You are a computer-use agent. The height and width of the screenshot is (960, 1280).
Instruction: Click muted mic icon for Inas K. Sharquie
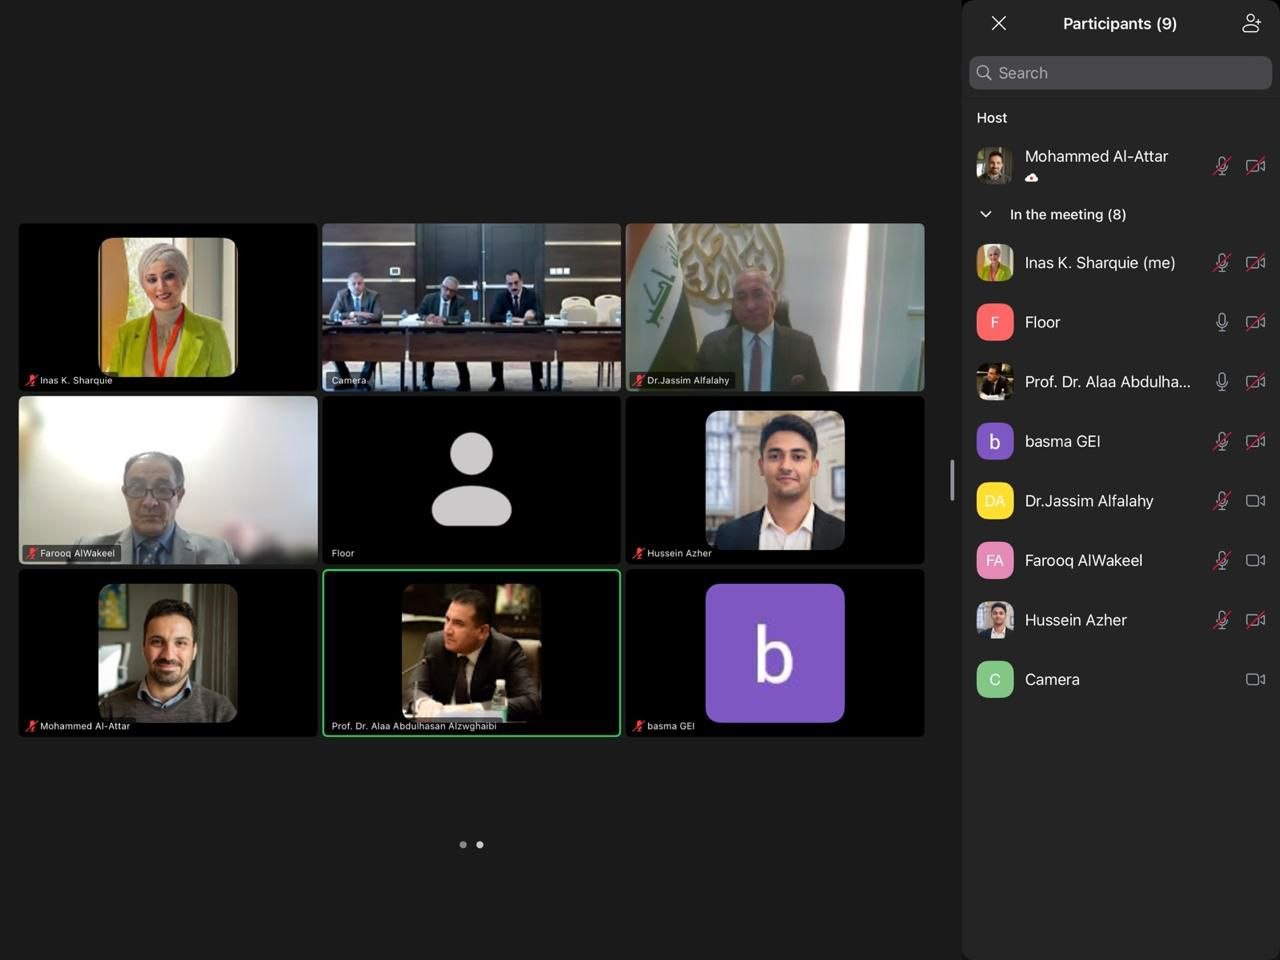pyautogui.click(x=1221, y=263)
